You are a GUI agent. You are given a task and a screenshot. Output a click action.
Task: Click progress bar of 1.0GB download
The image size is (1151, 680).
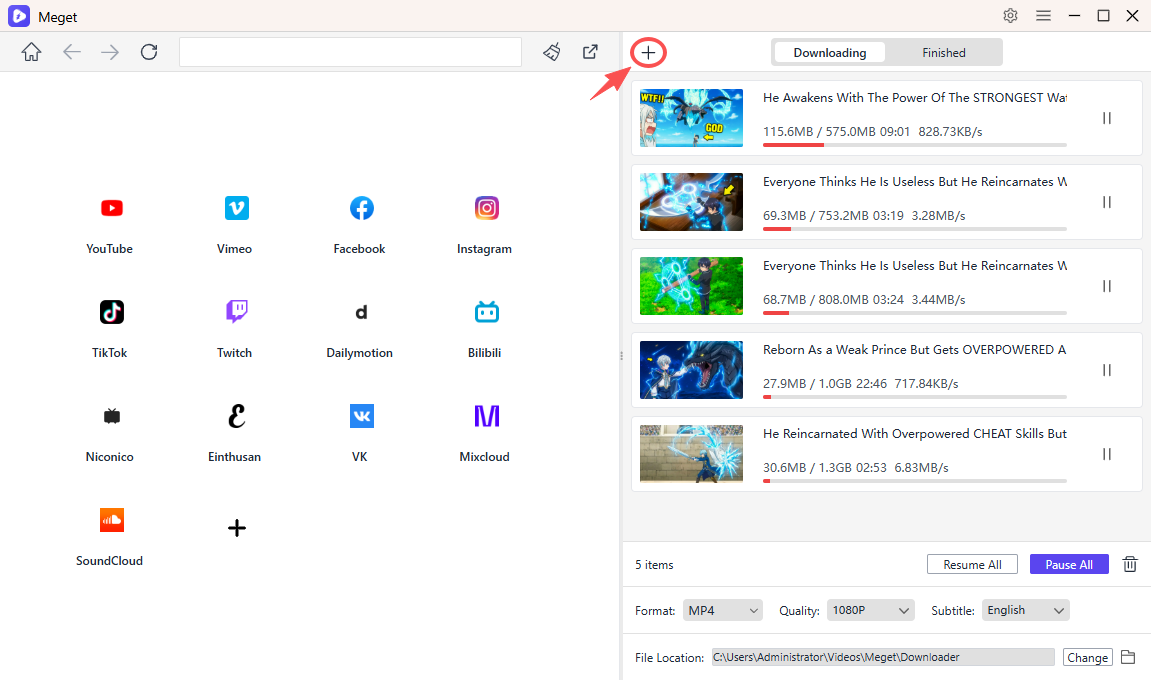(915, 397)
